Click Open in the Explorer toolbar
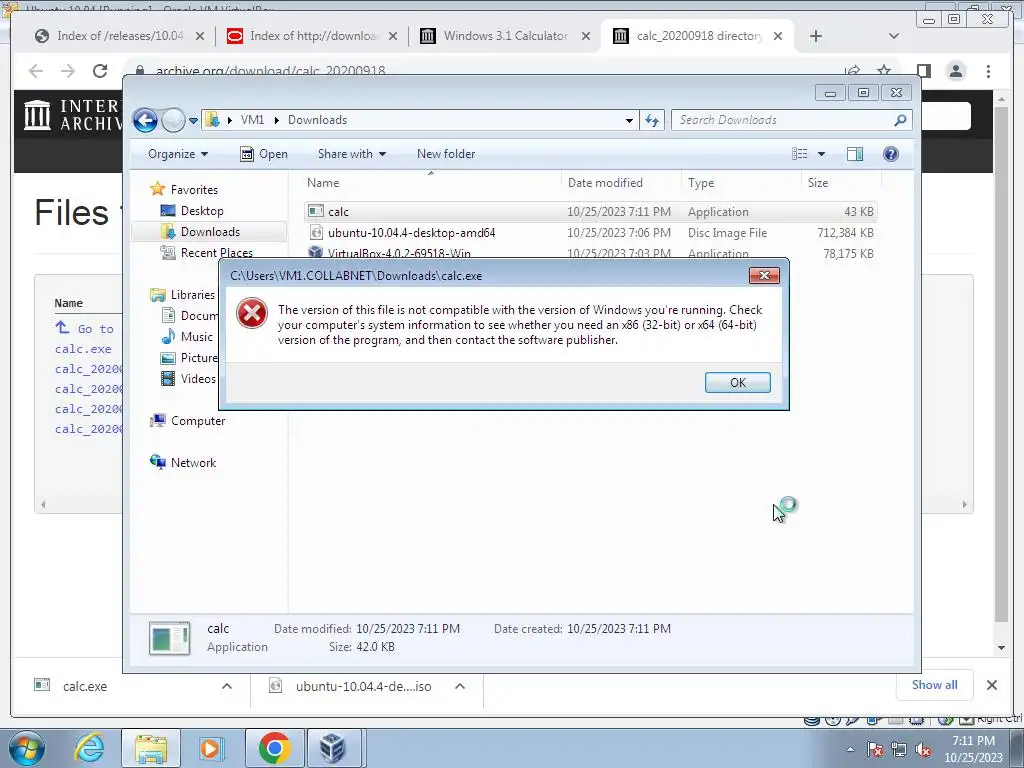This screenshot has width=1024, height=768. [264, 154]
